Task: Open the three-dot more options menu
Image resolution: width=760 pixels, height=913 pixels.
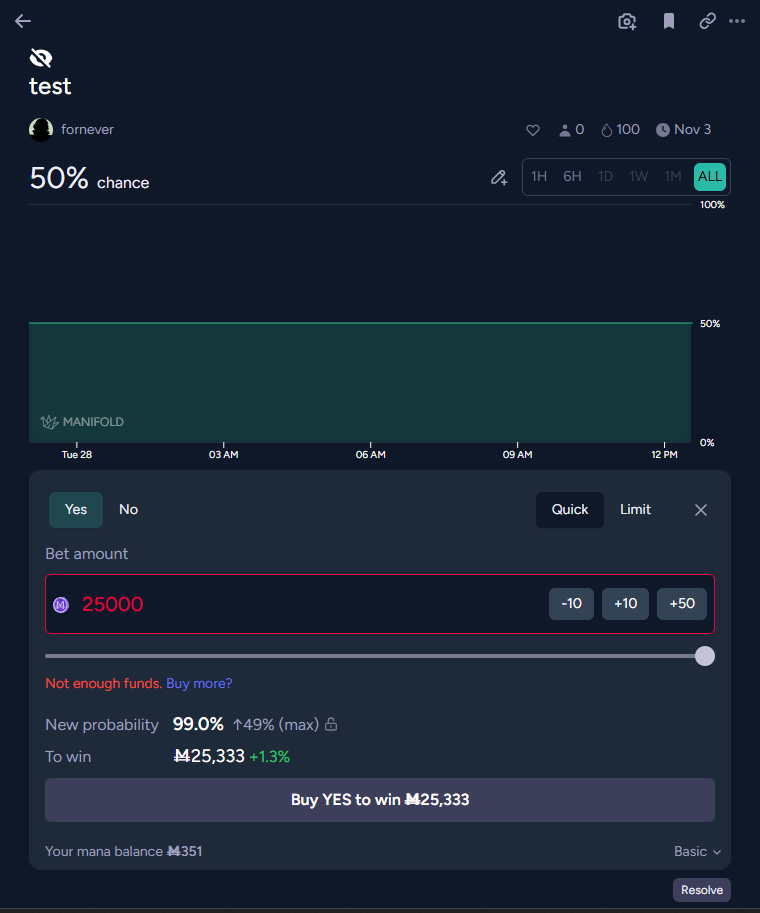Action: tap(737, 21)
